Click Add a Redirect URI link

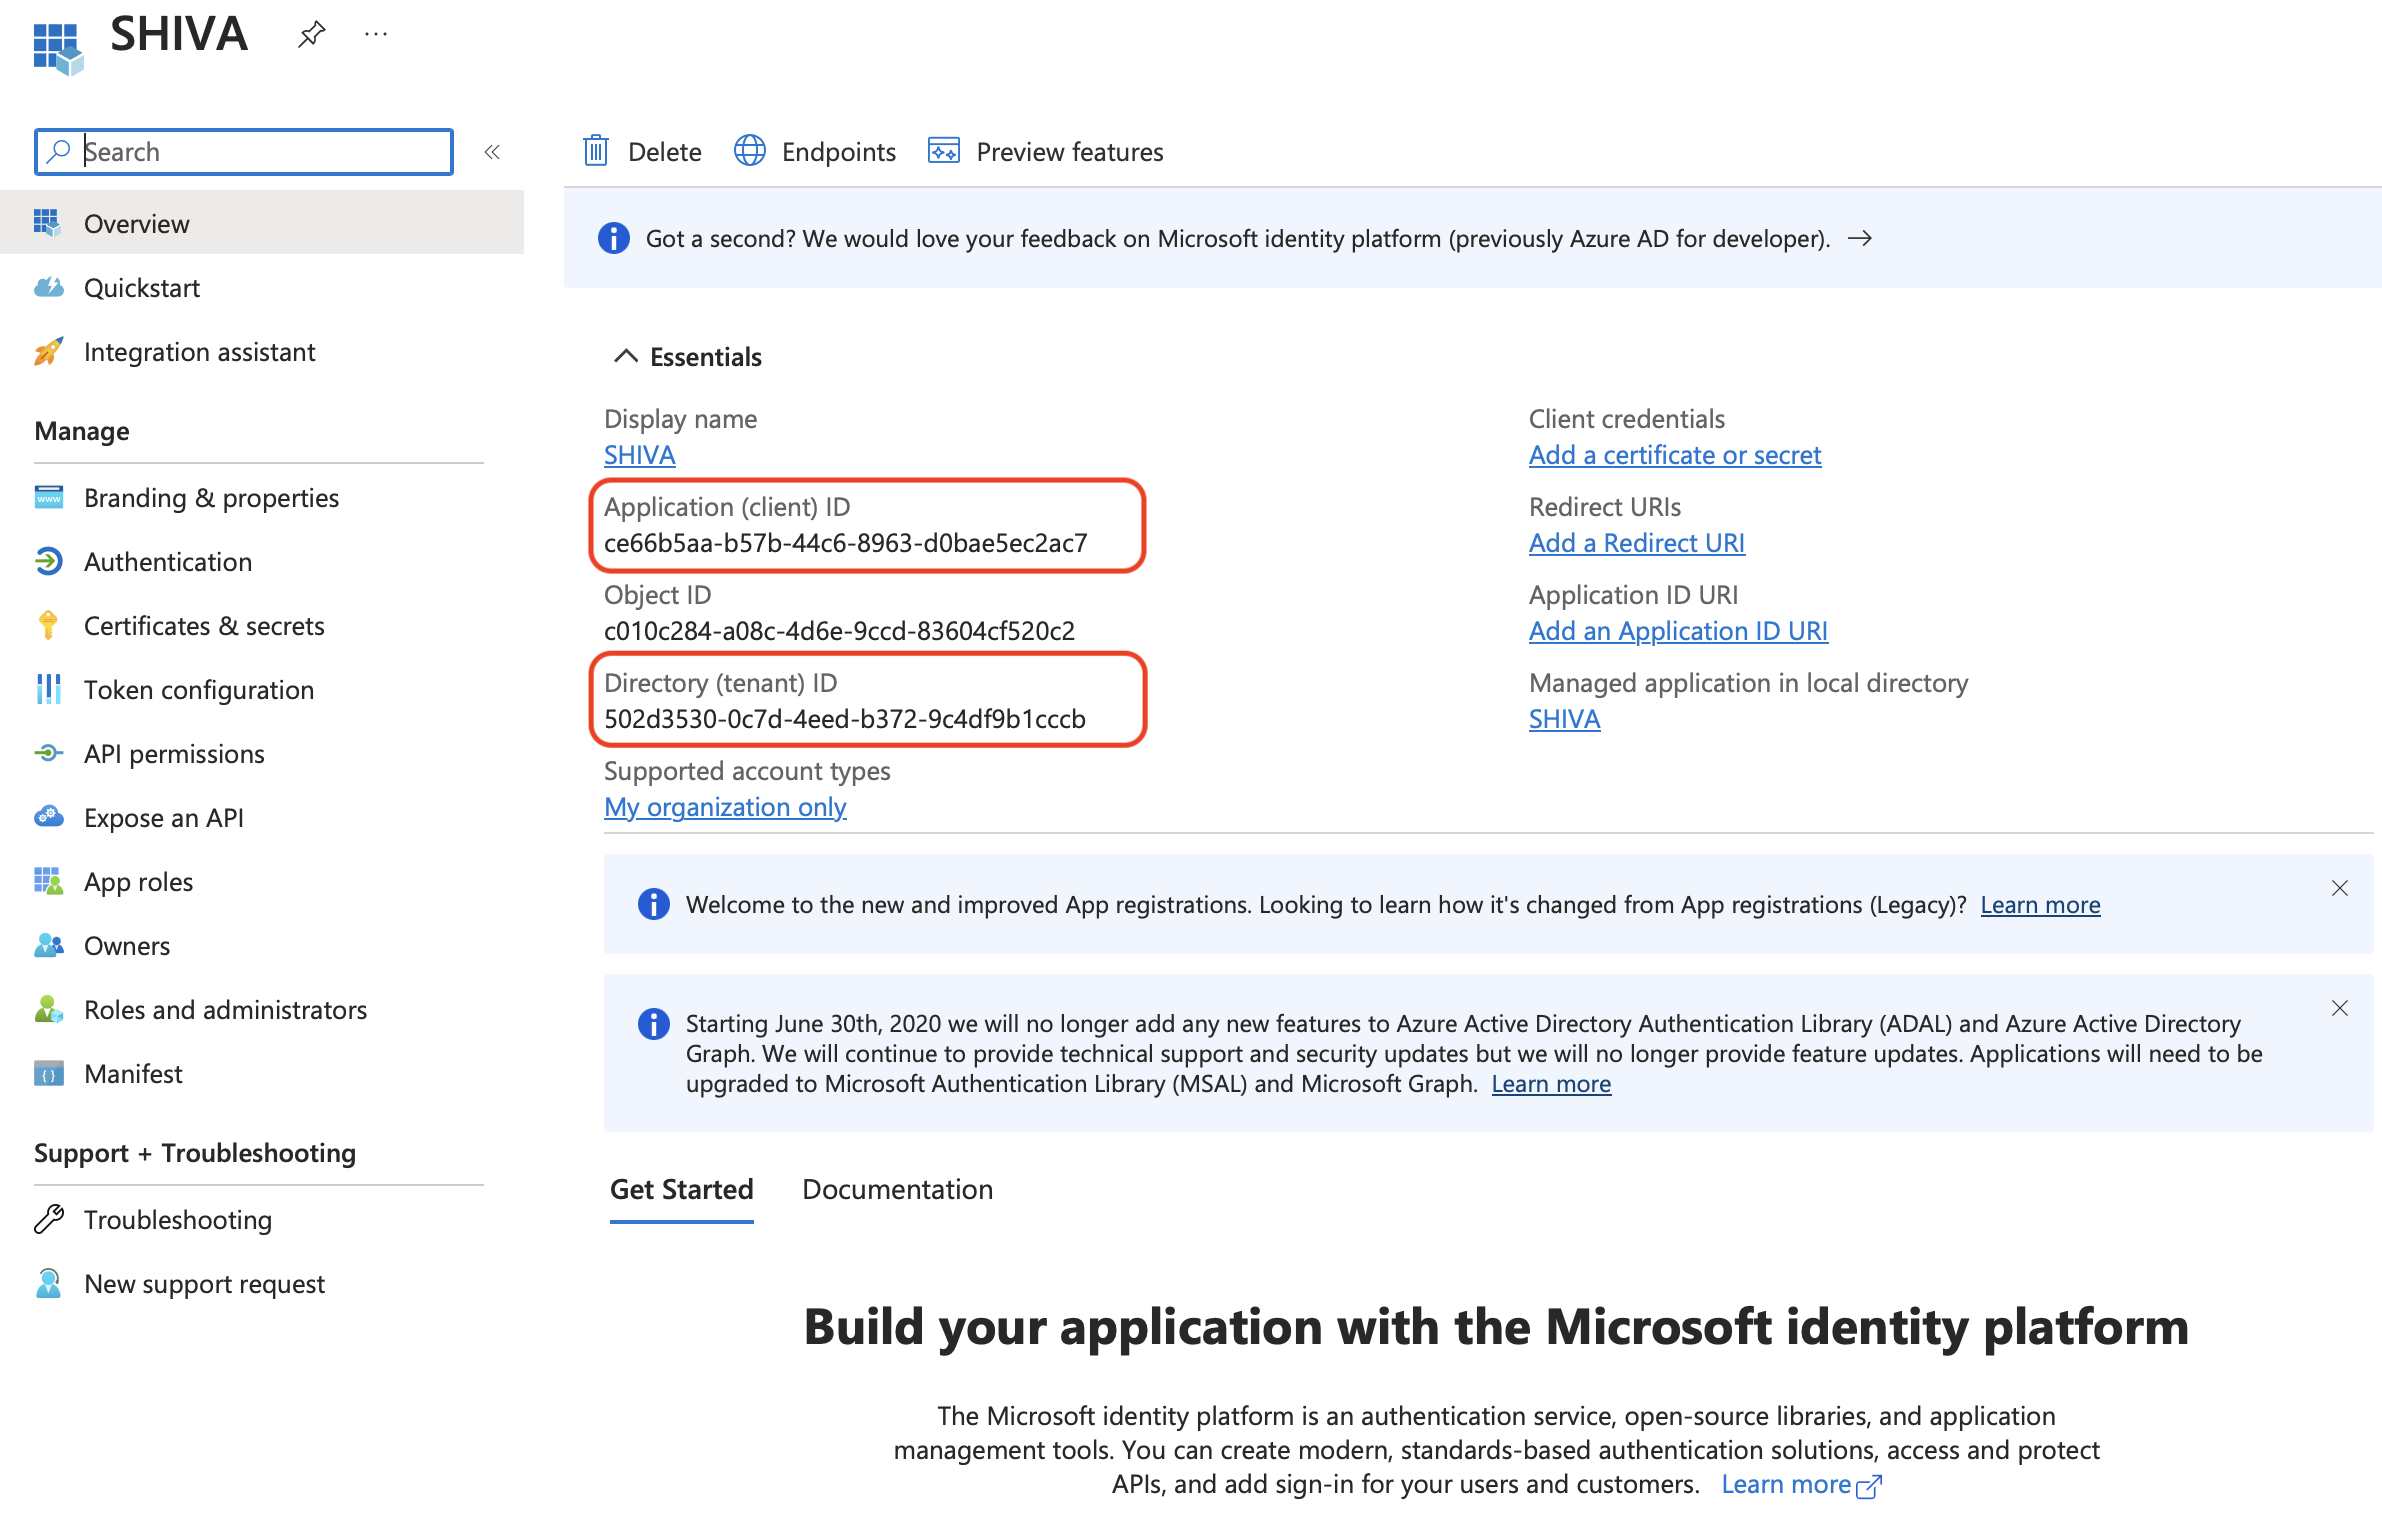pos(1636,543)
